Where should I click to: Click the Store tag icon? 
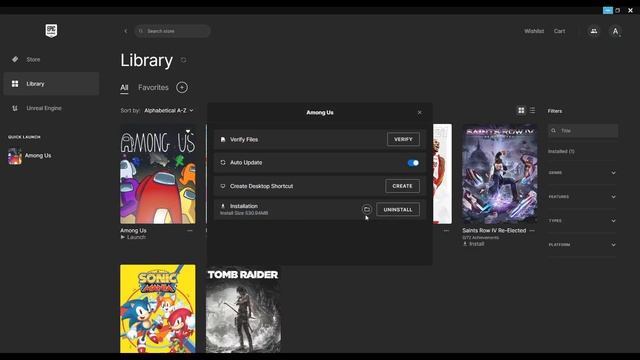15,60
